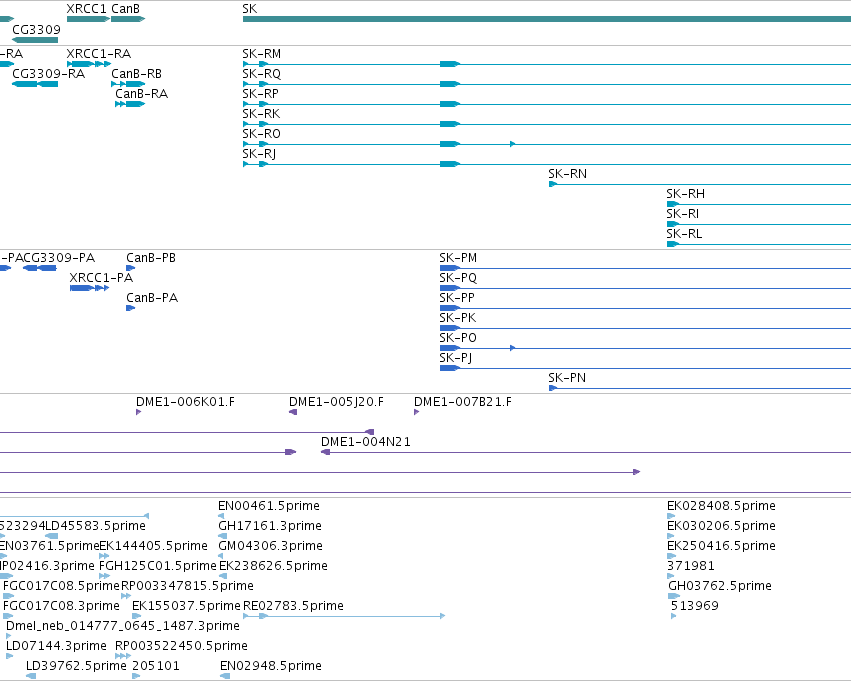851x681 pixels.
Task: Select protein SK-PO
Action: click(x=645, y=348)
